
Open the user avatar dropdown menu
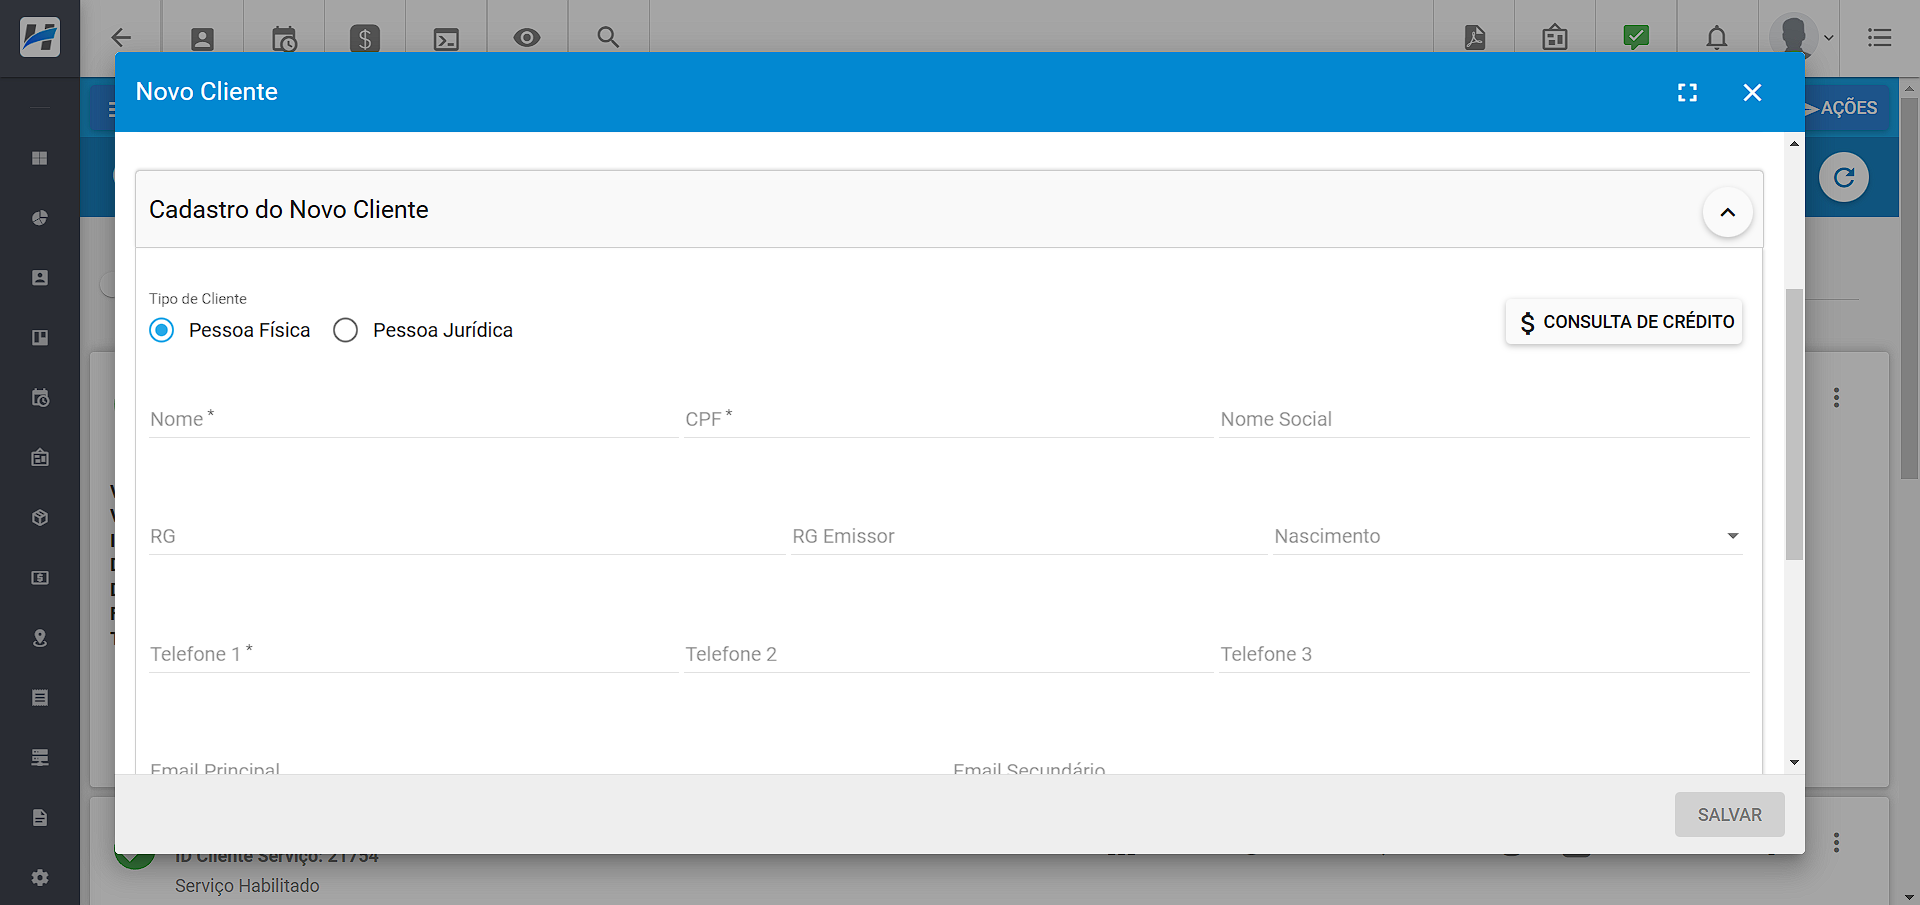1803,38
